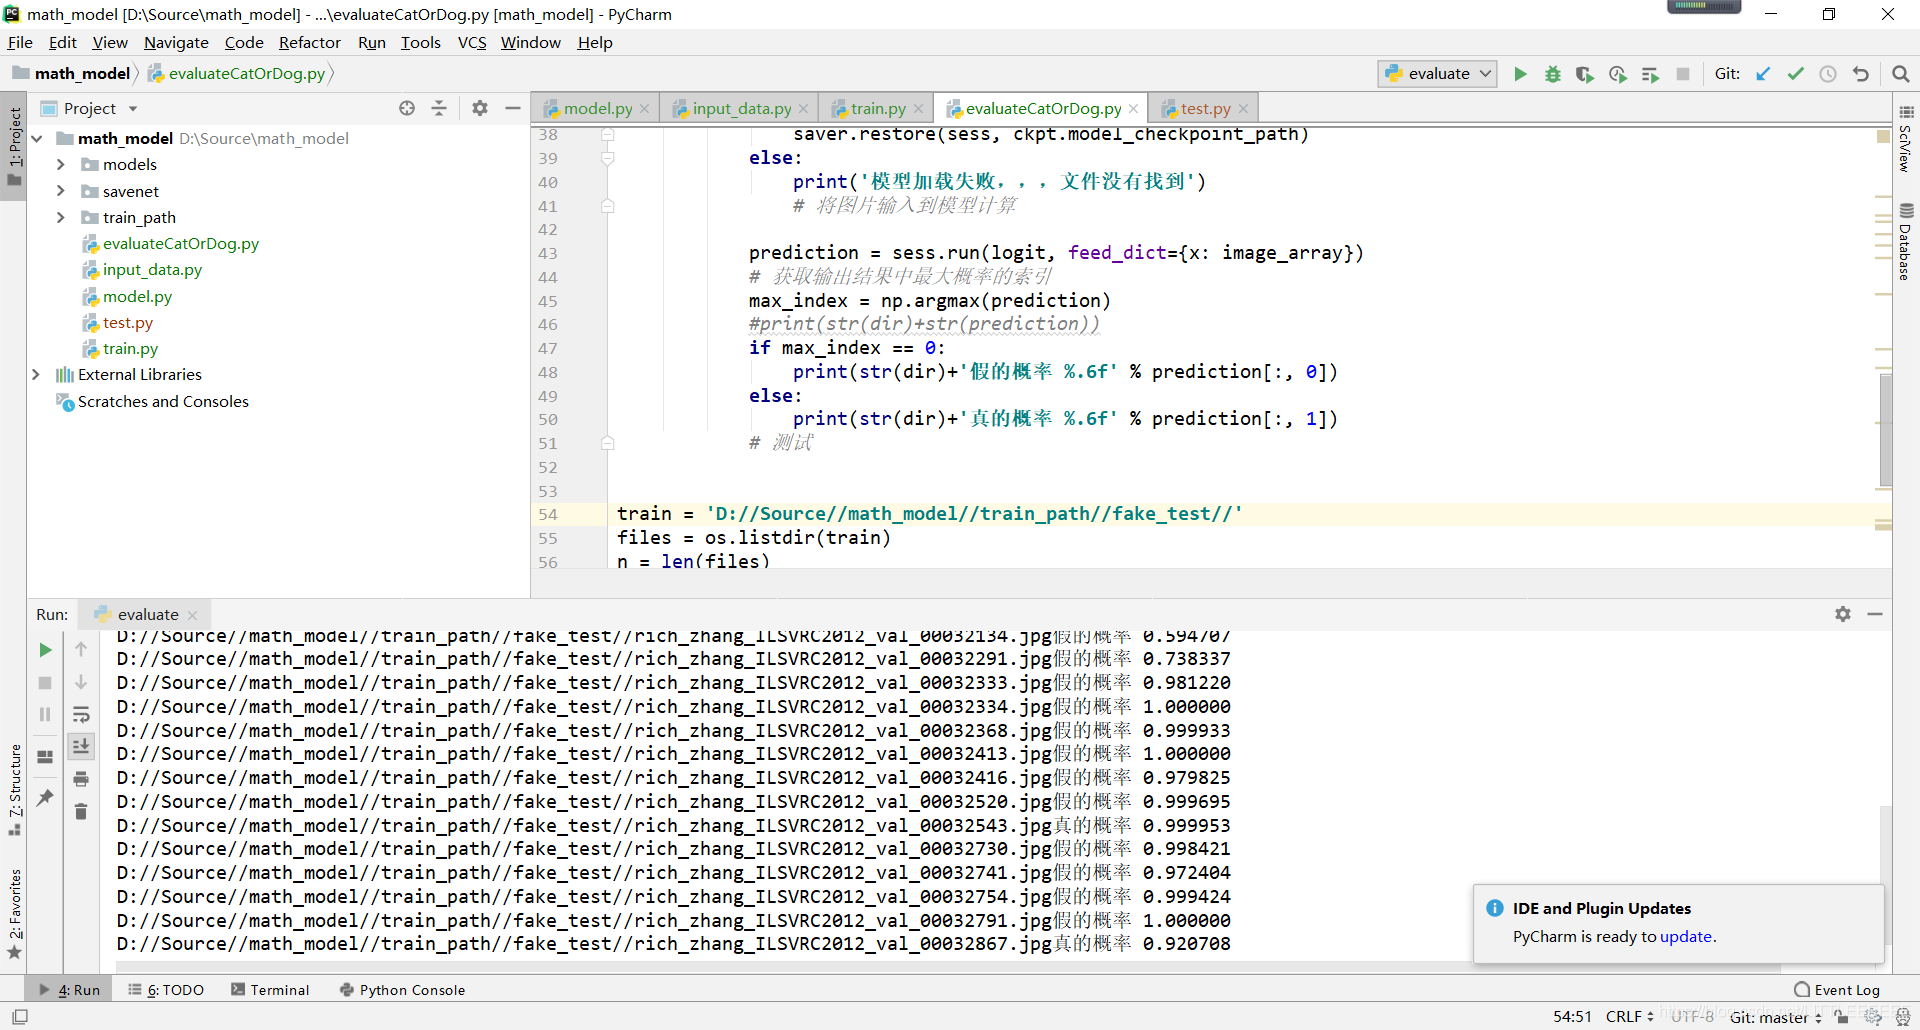Switch to the input_data.py editor tab
The image size is (1920, 1030).
(740, 108)
